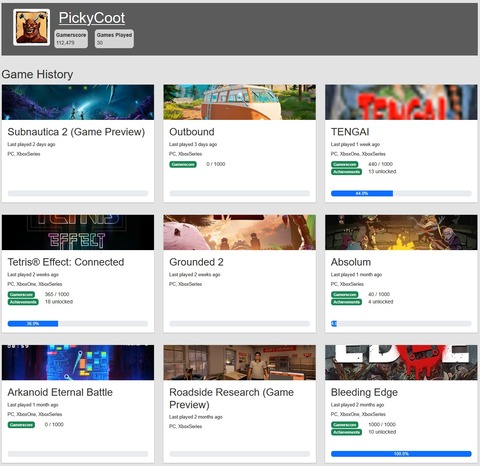Select the Grounded 2 game title

pos(196,262)
